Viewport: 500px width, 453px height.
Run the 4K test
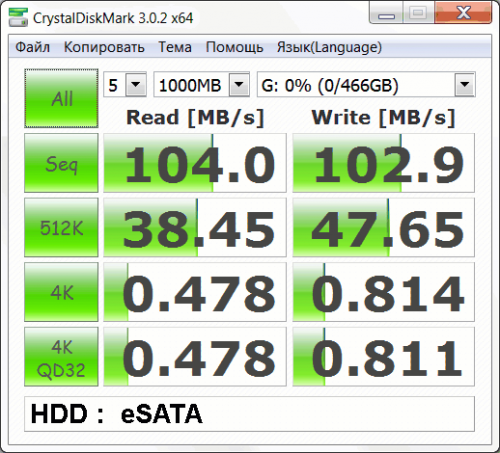(x=61, y=292)
